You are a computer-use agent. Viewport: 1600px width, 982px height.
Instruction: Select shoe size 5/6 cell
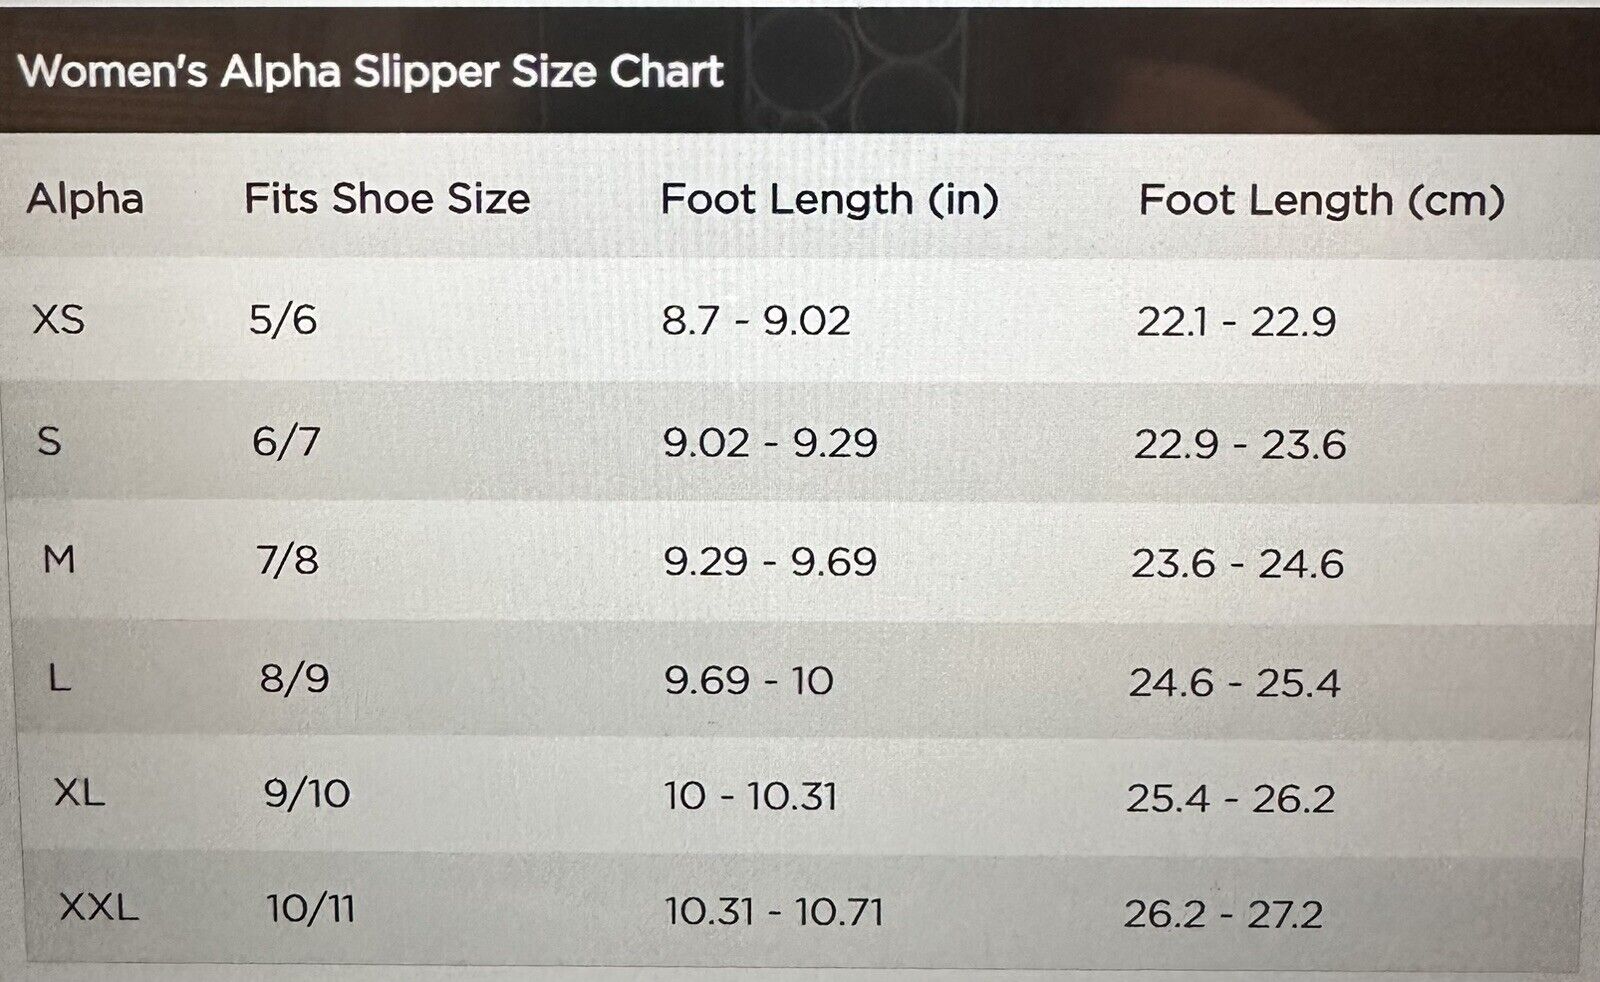283,321
